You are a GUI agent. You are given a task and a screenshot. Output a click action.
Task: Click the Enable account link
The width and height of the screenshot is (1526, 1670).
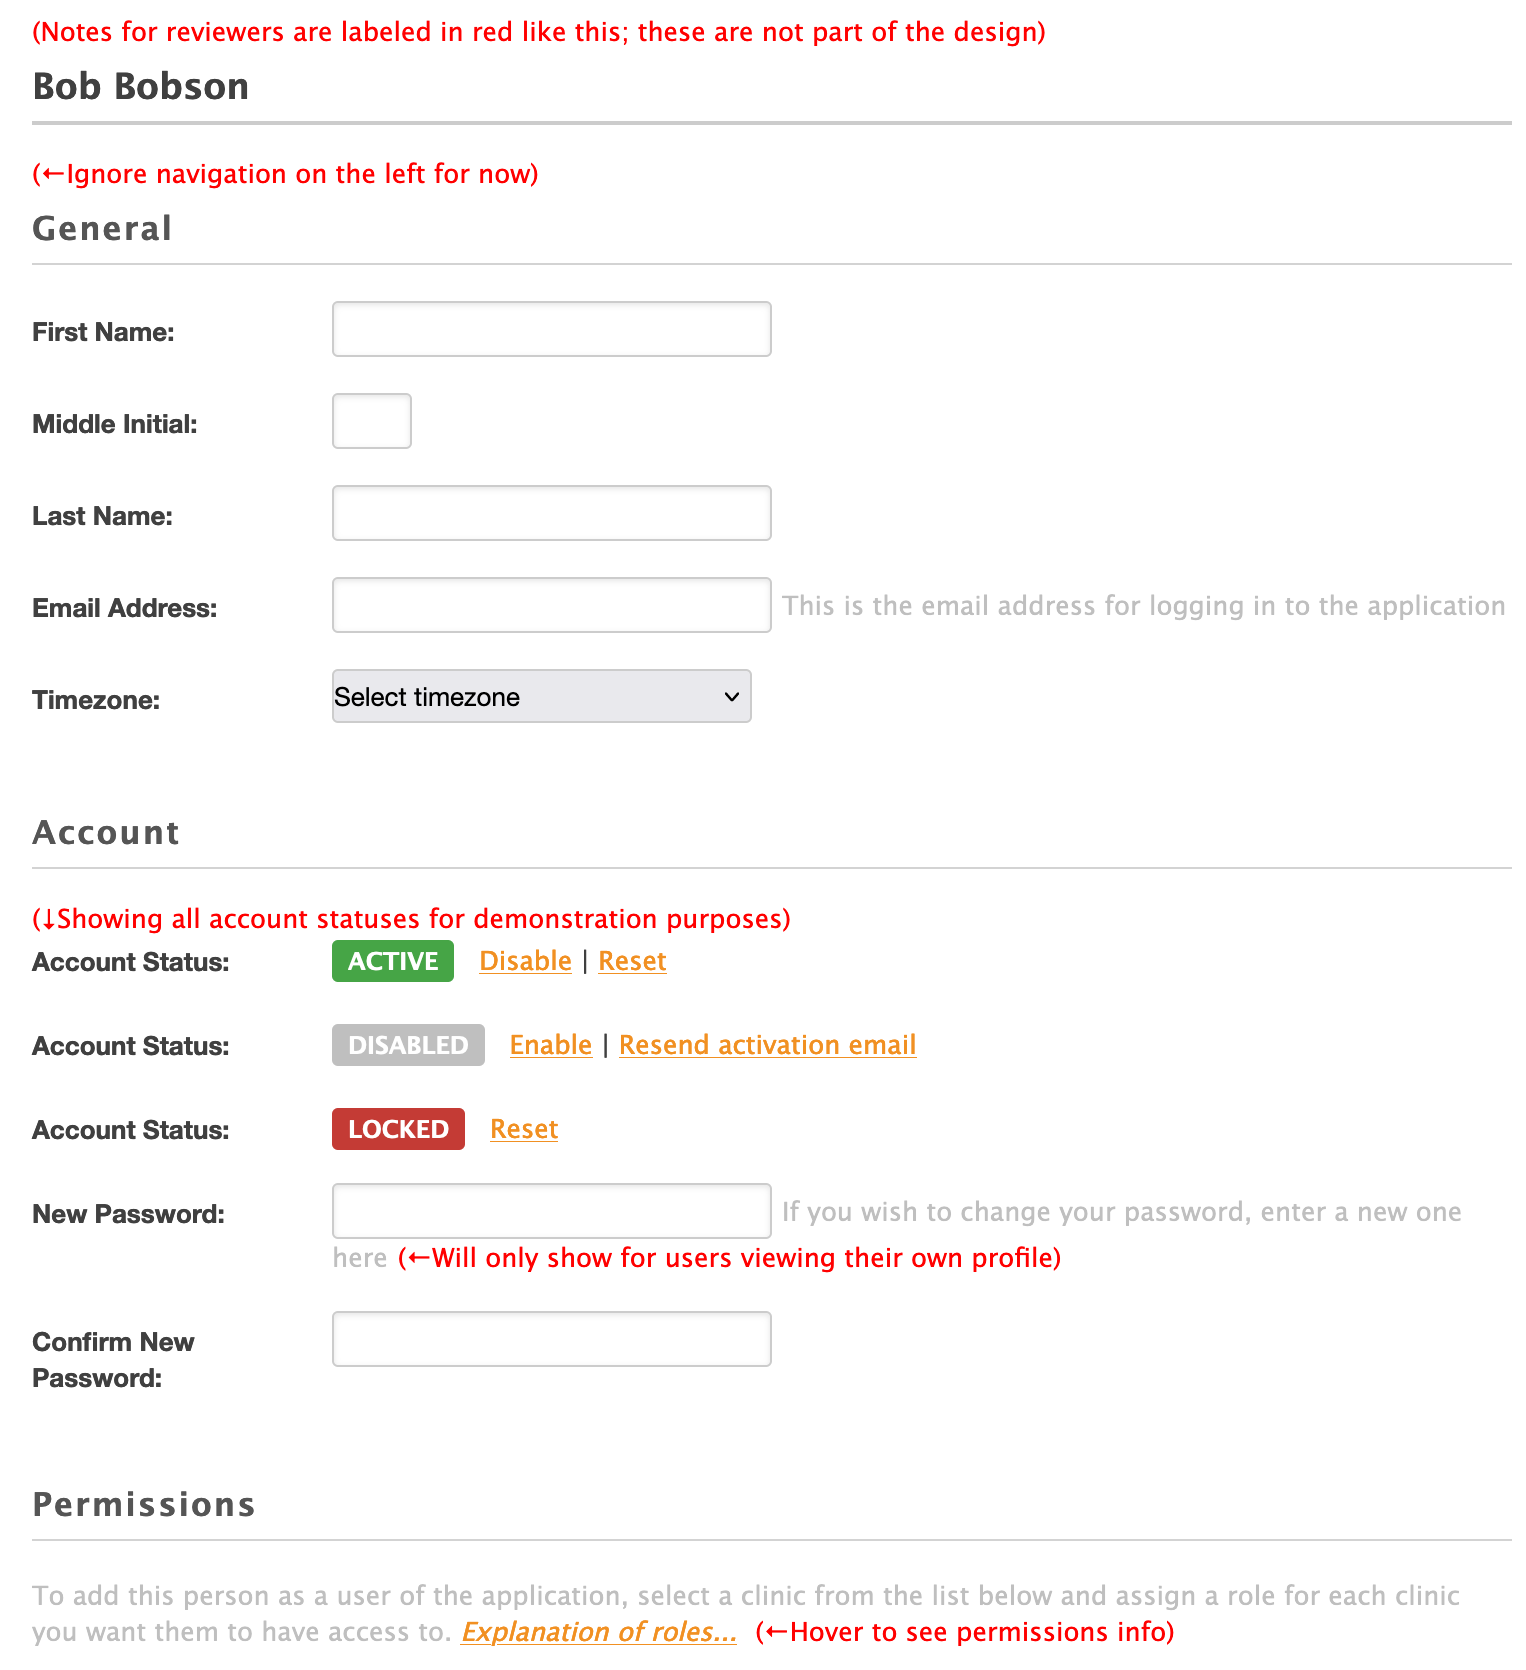point(551,1045)
